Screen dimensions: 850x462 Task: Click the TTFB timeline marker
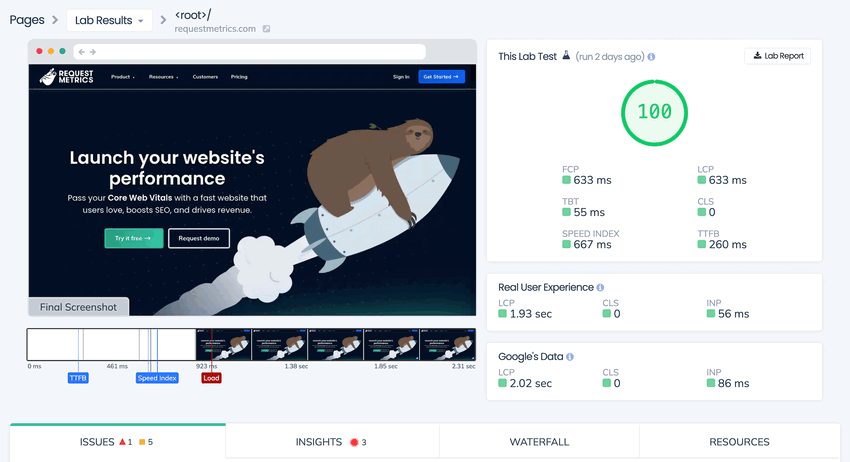(x=78, y=378)
